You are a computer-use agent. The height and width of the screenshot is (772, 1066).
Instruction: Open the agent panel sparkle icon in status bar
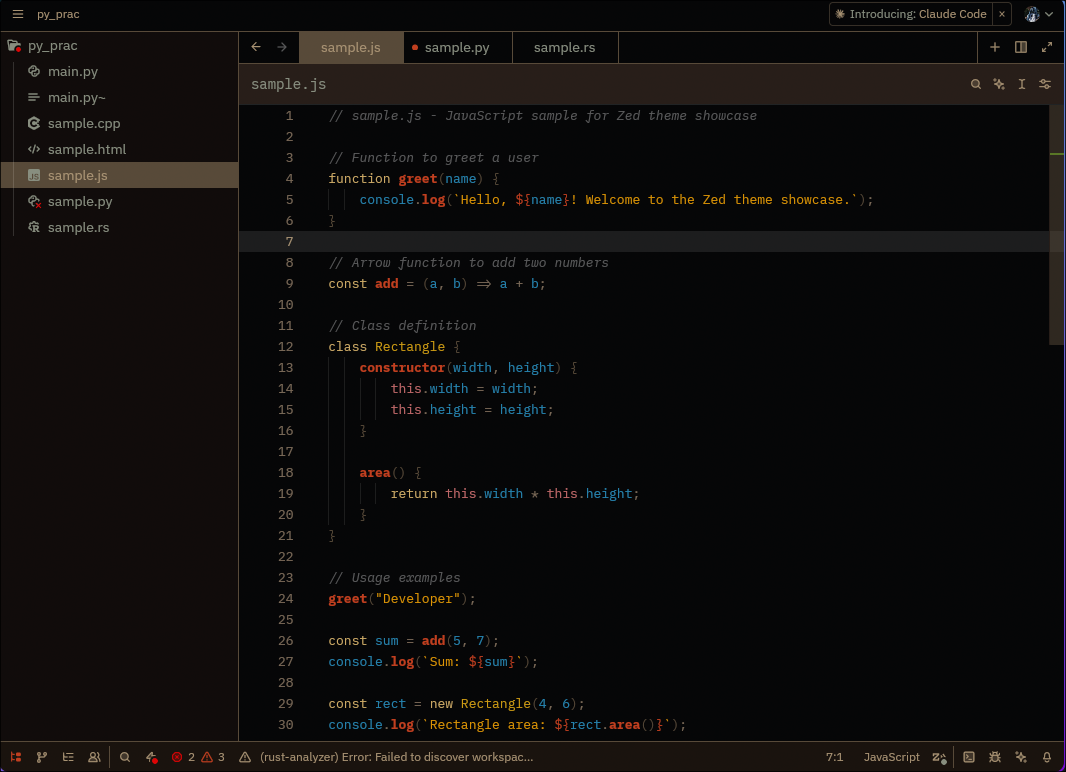coord(1021,757)
